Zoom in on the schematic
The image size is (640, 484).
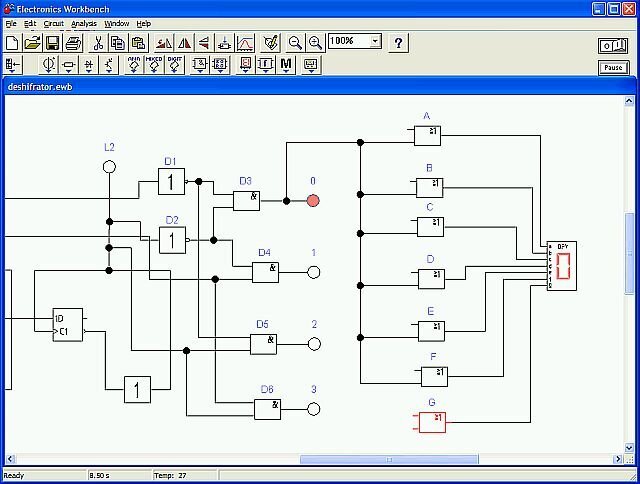[315, 42]
